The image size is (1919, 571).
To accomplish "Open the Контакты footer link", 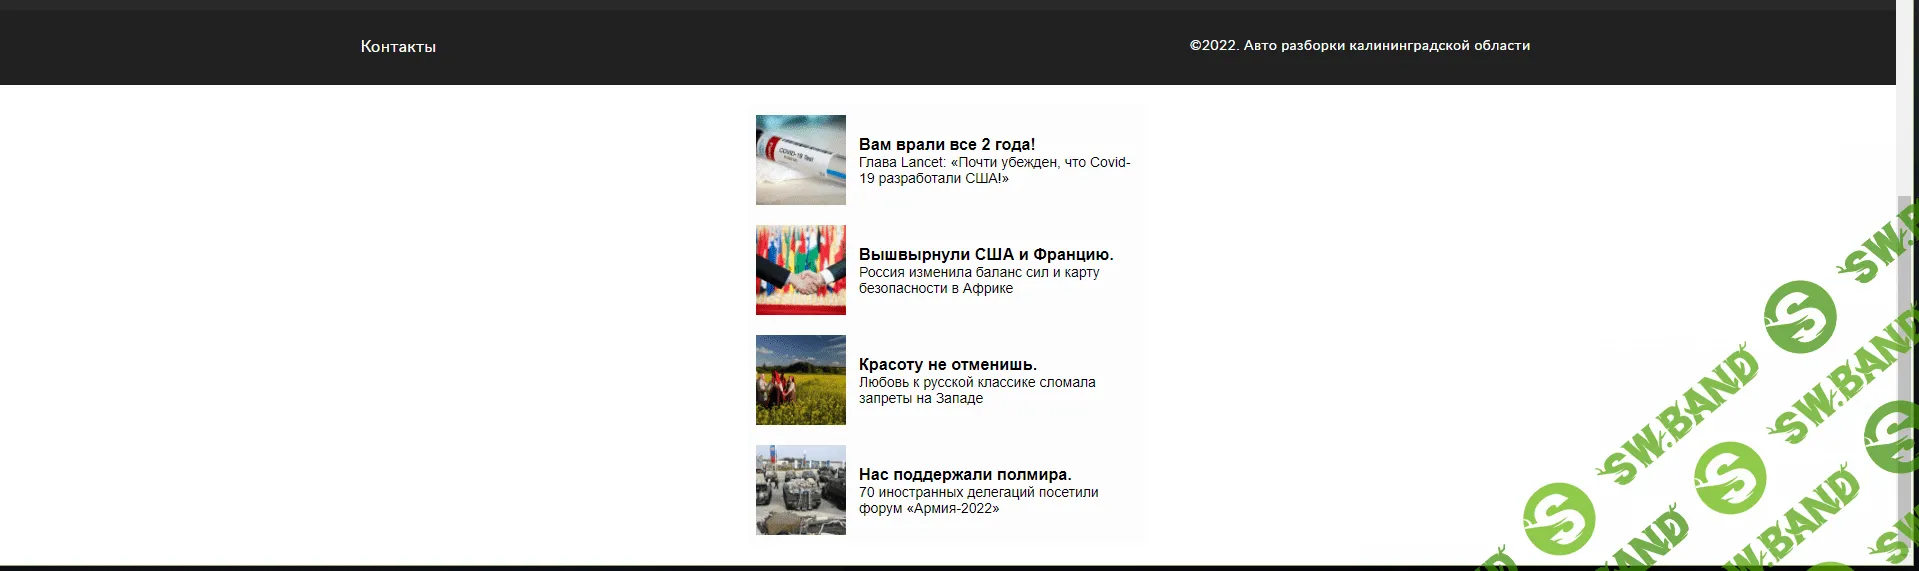I will coord(398,46).
